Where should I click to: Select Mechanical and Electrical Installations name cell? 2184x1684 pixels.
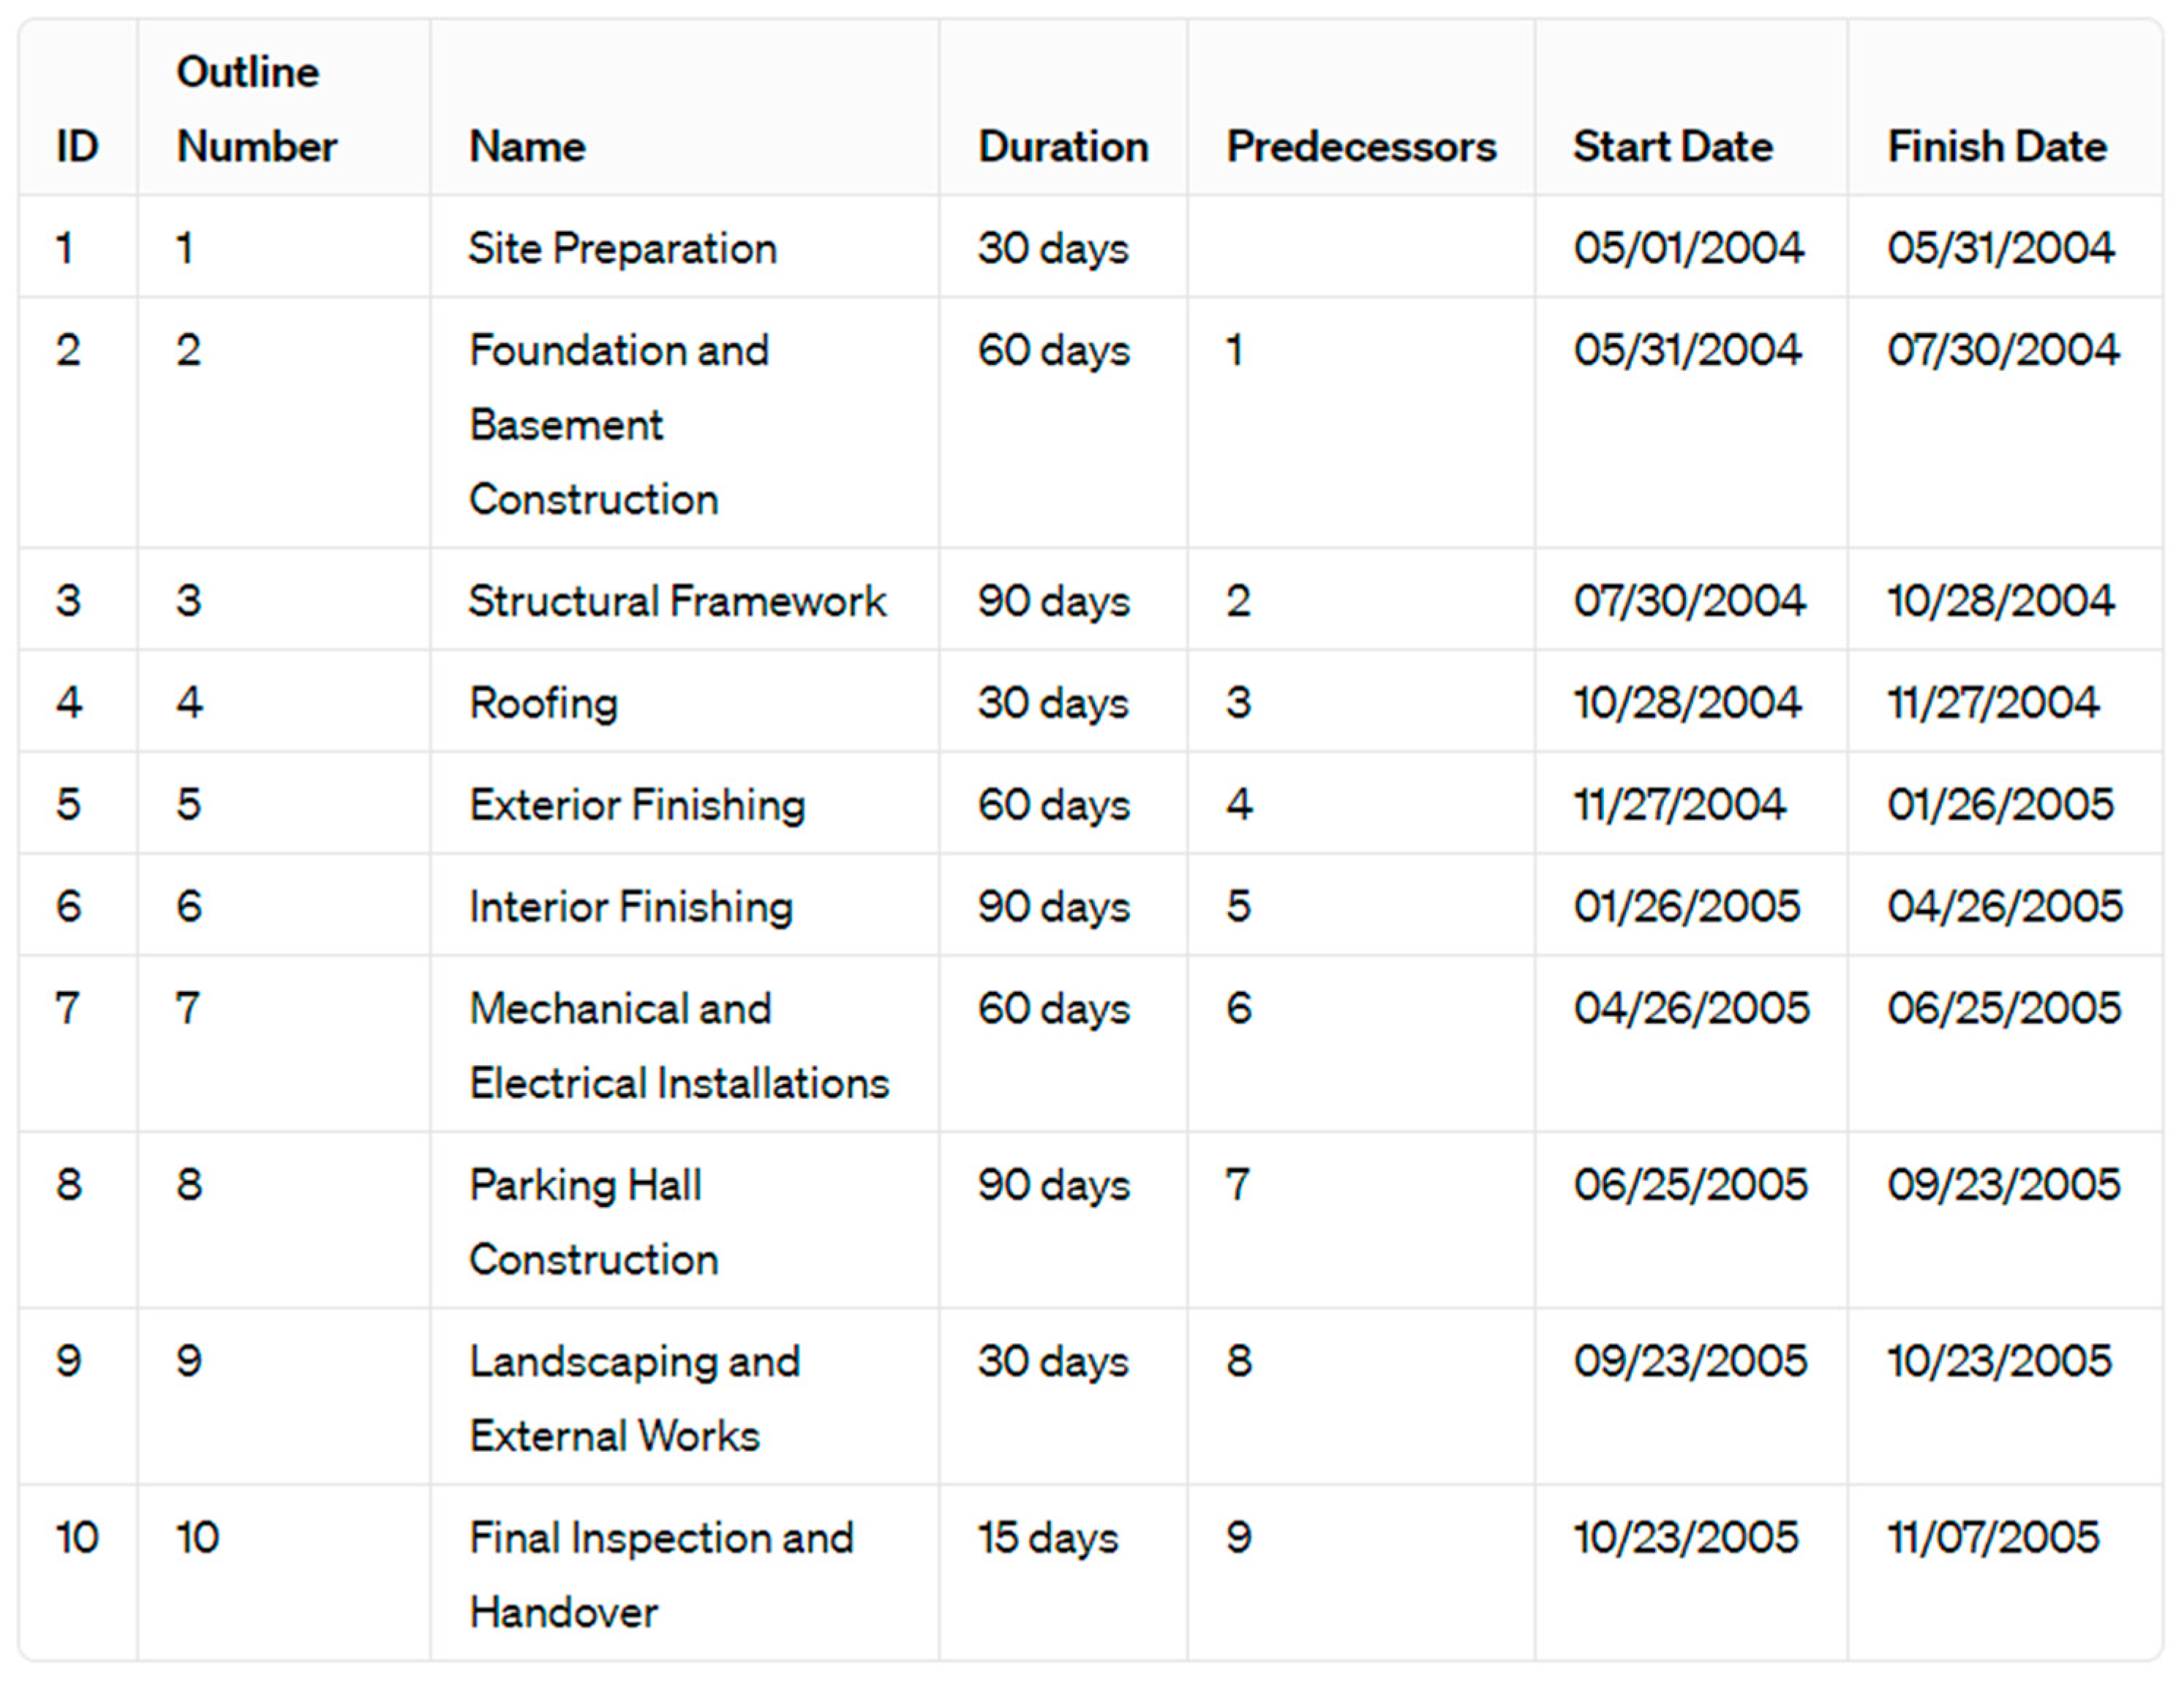[x=679, y=1045]
